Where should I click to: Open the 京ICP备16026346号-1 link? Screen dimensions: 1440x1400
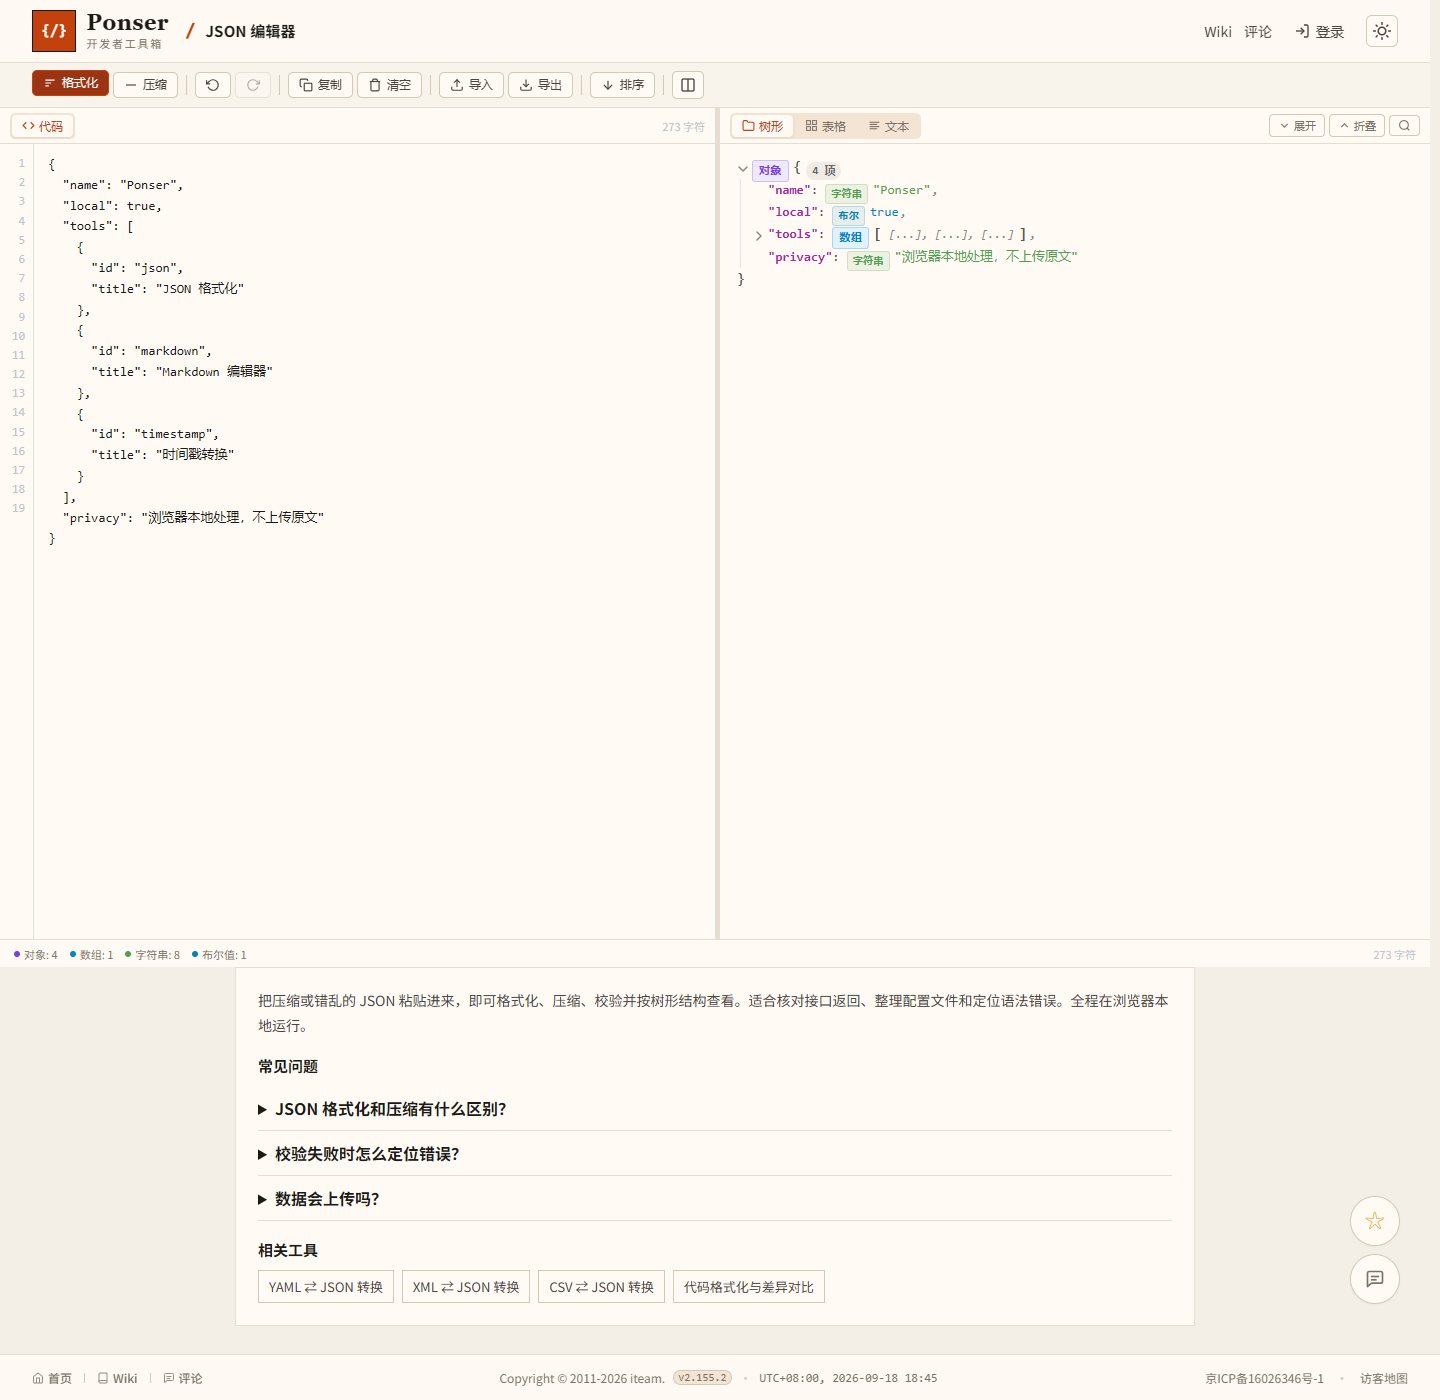point(1264,1378)
